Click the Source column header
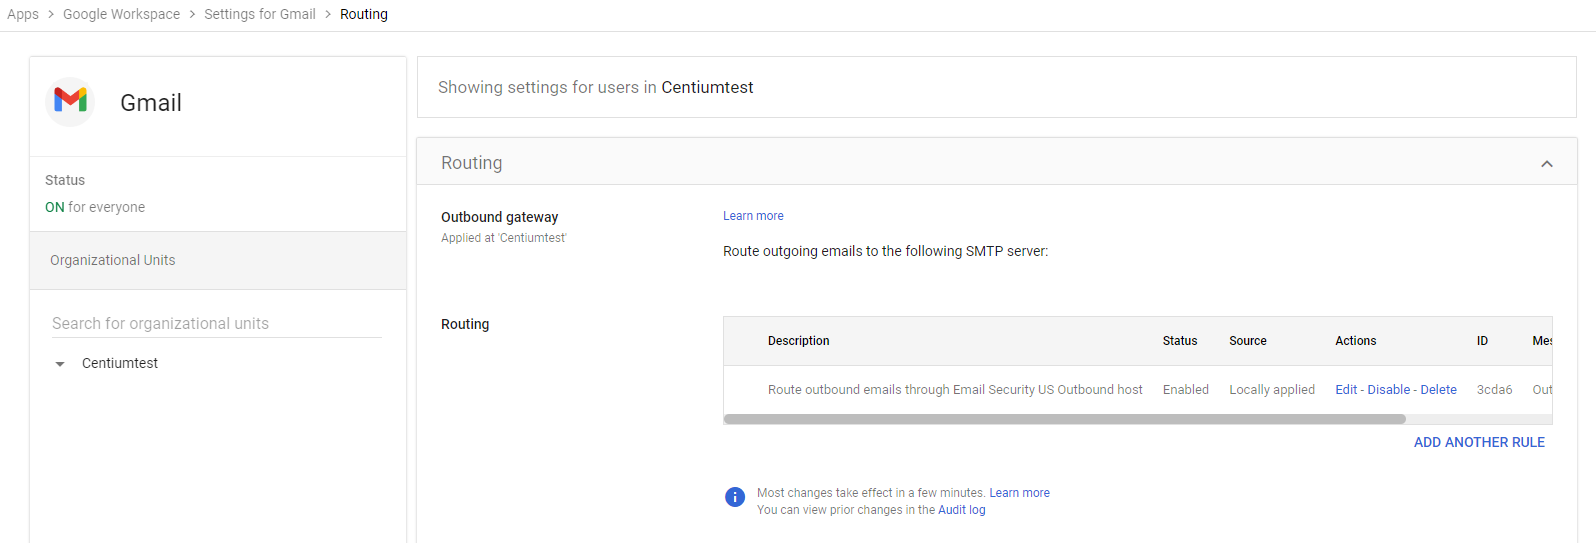The width and height of the screenshot is (1596, 543). tap(1248, 341)
